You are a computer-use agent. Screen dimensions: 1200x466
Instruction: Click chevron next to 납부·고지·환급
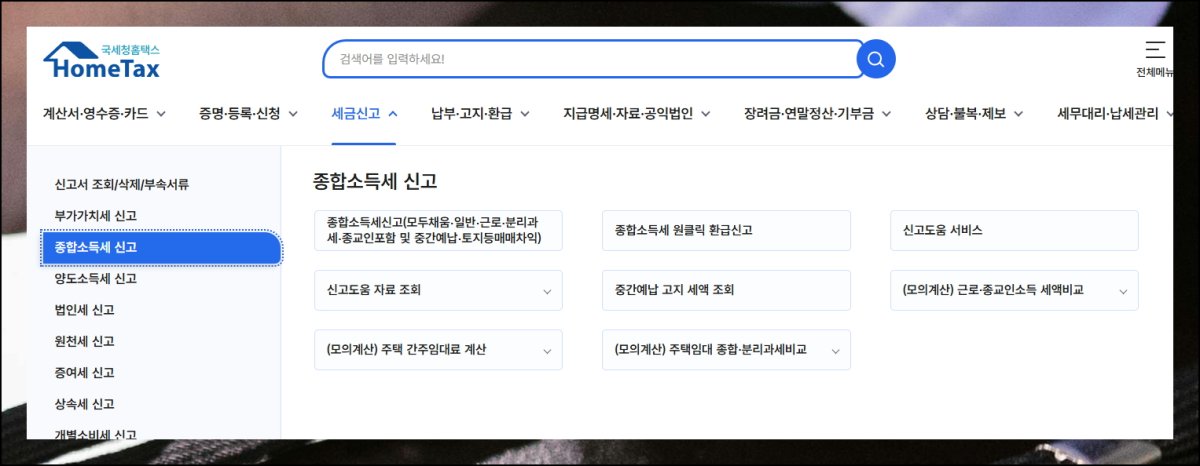click(x=524, y=114)
